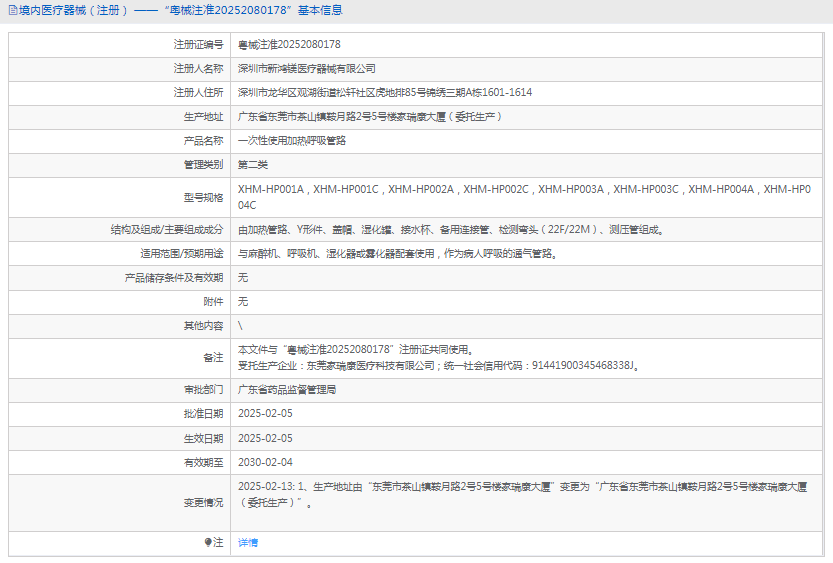Click the 型号规格 label
833x563 pixels.
[203, 198]
